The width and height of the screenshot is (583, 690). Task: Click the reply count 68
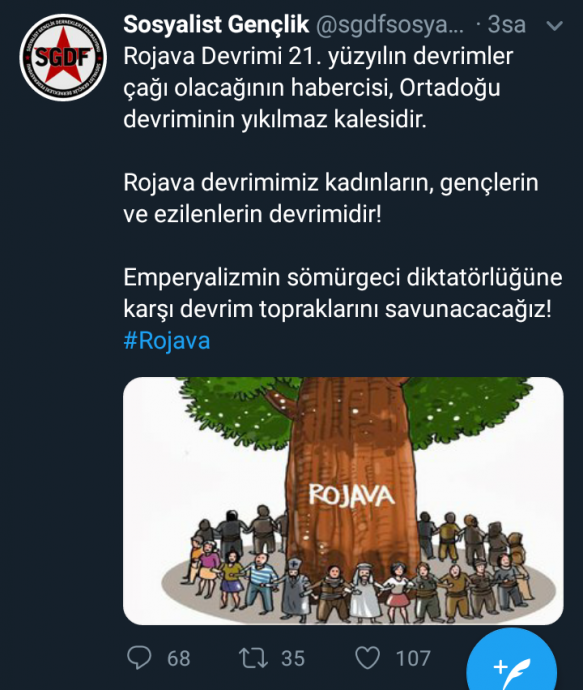[179, 658]
